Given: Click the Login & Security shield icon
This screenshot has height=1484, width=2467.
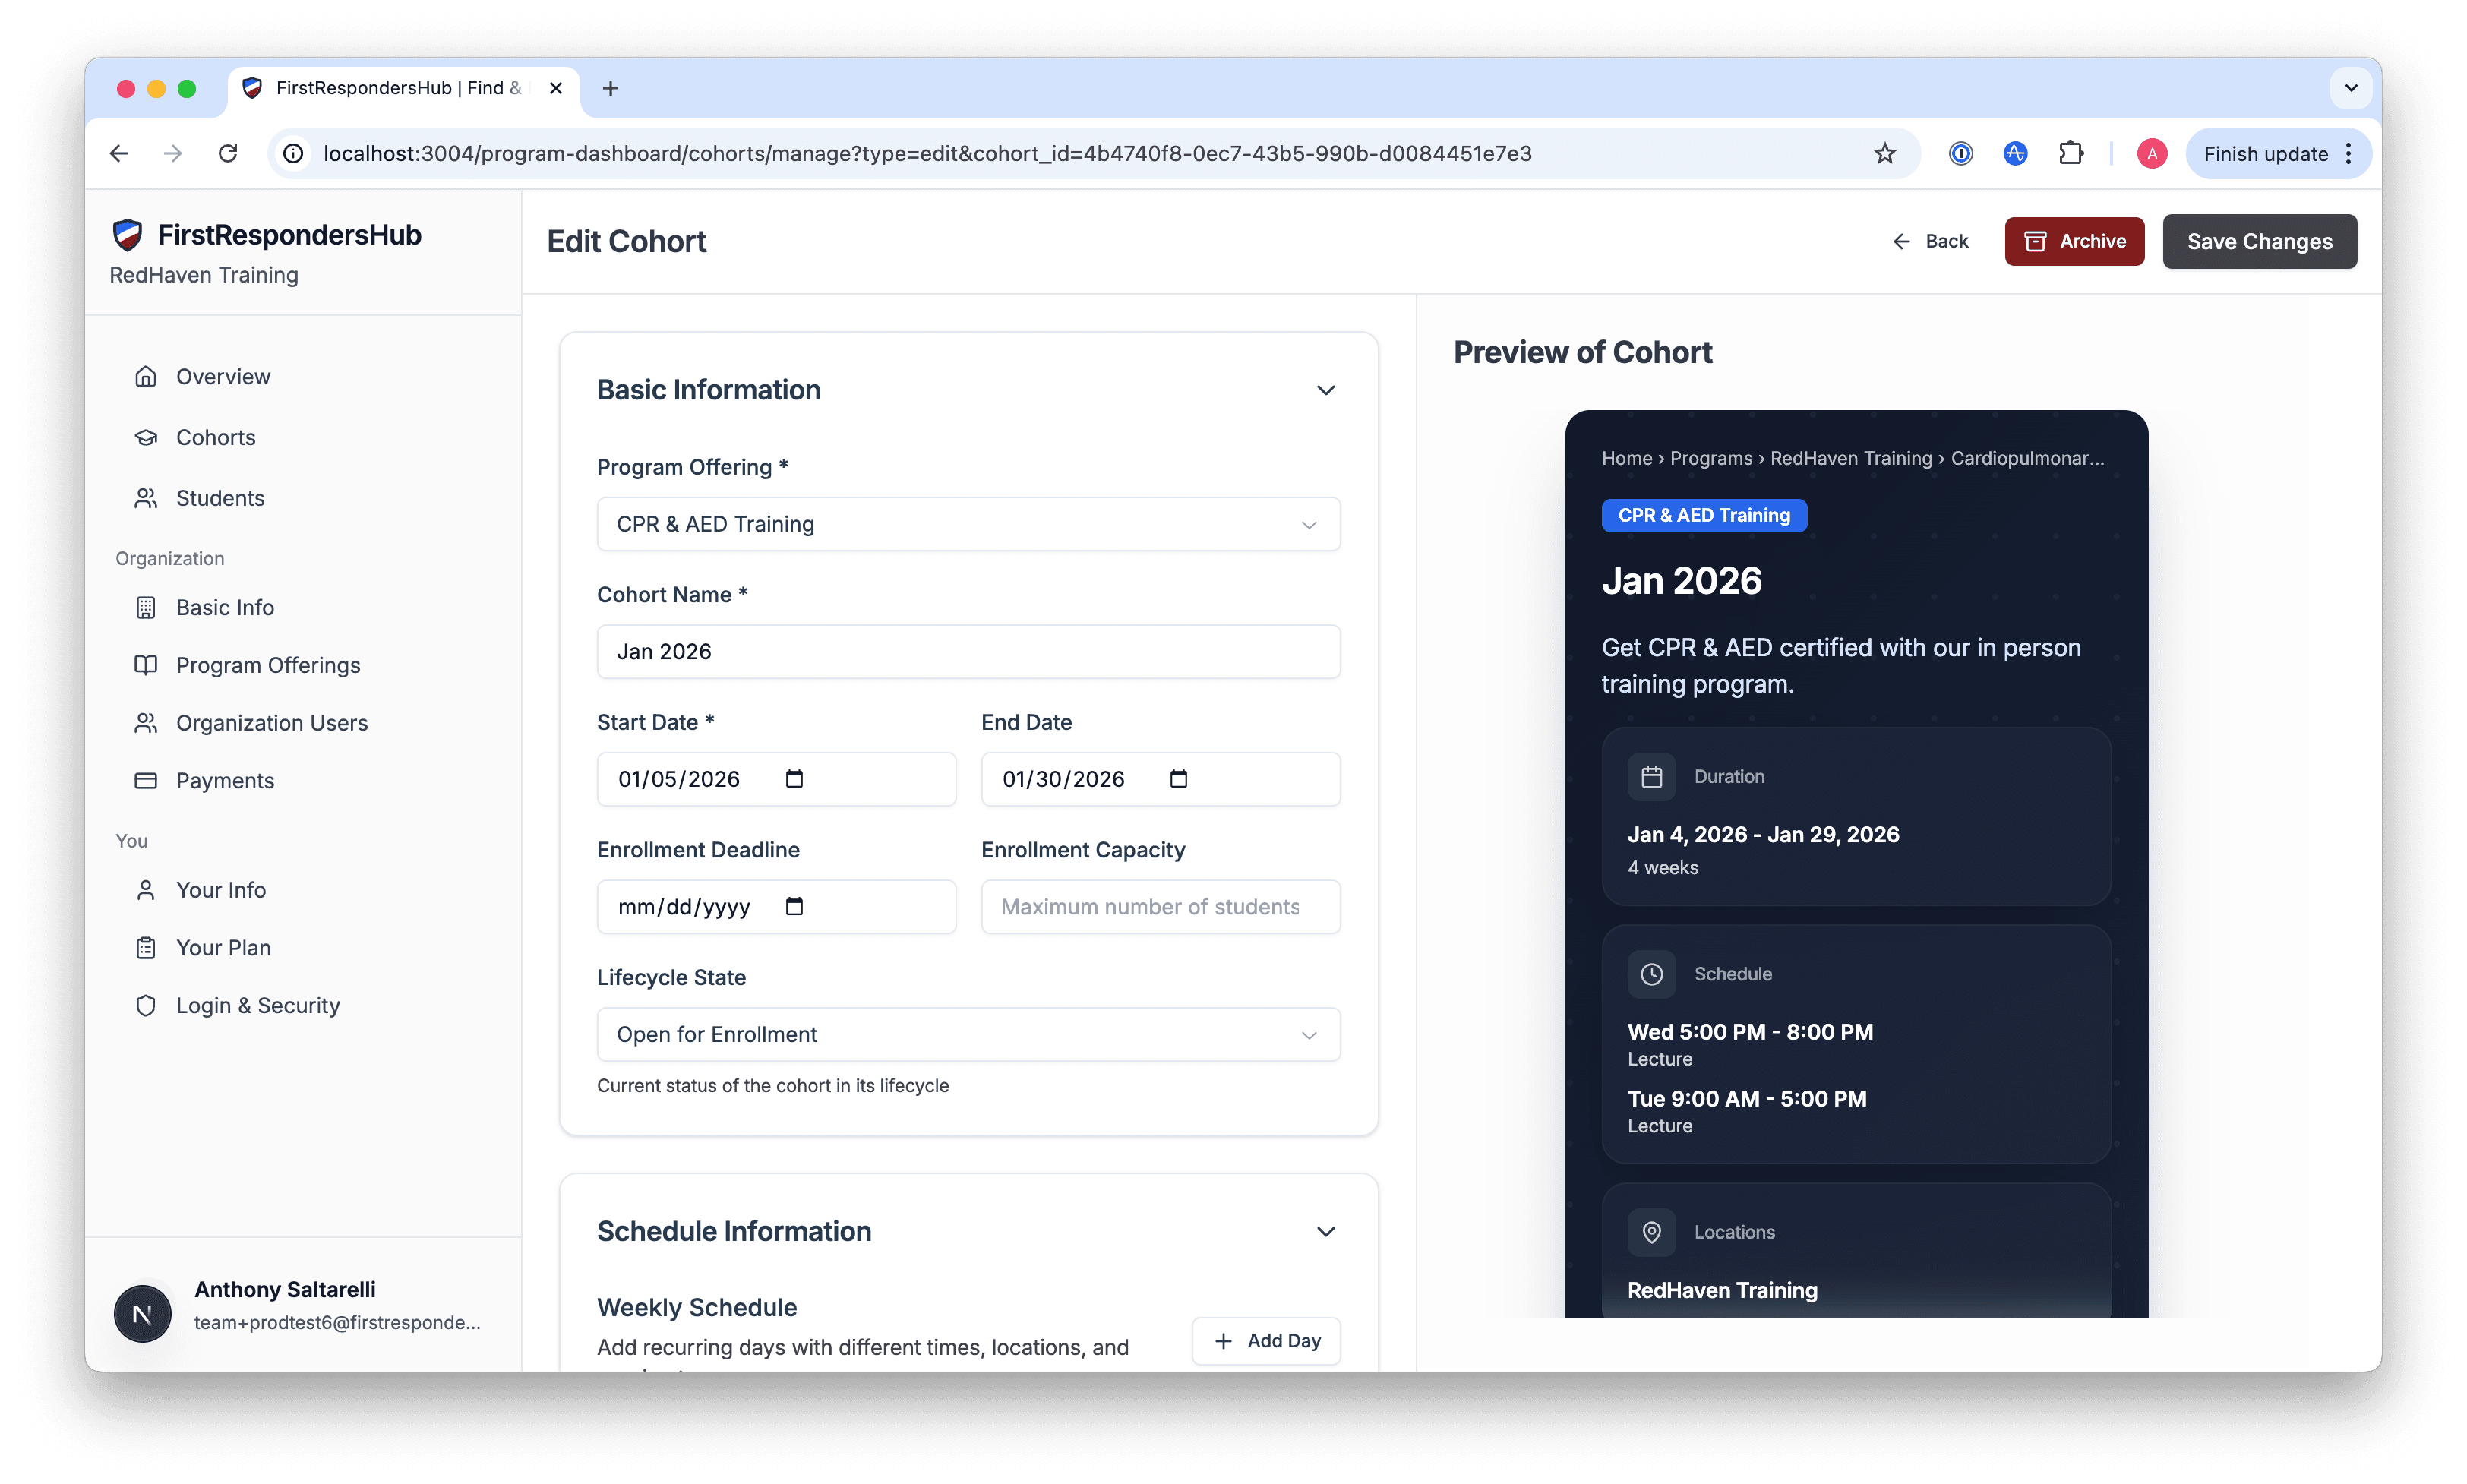Looking at the screenshot, I should point(146,1005).
